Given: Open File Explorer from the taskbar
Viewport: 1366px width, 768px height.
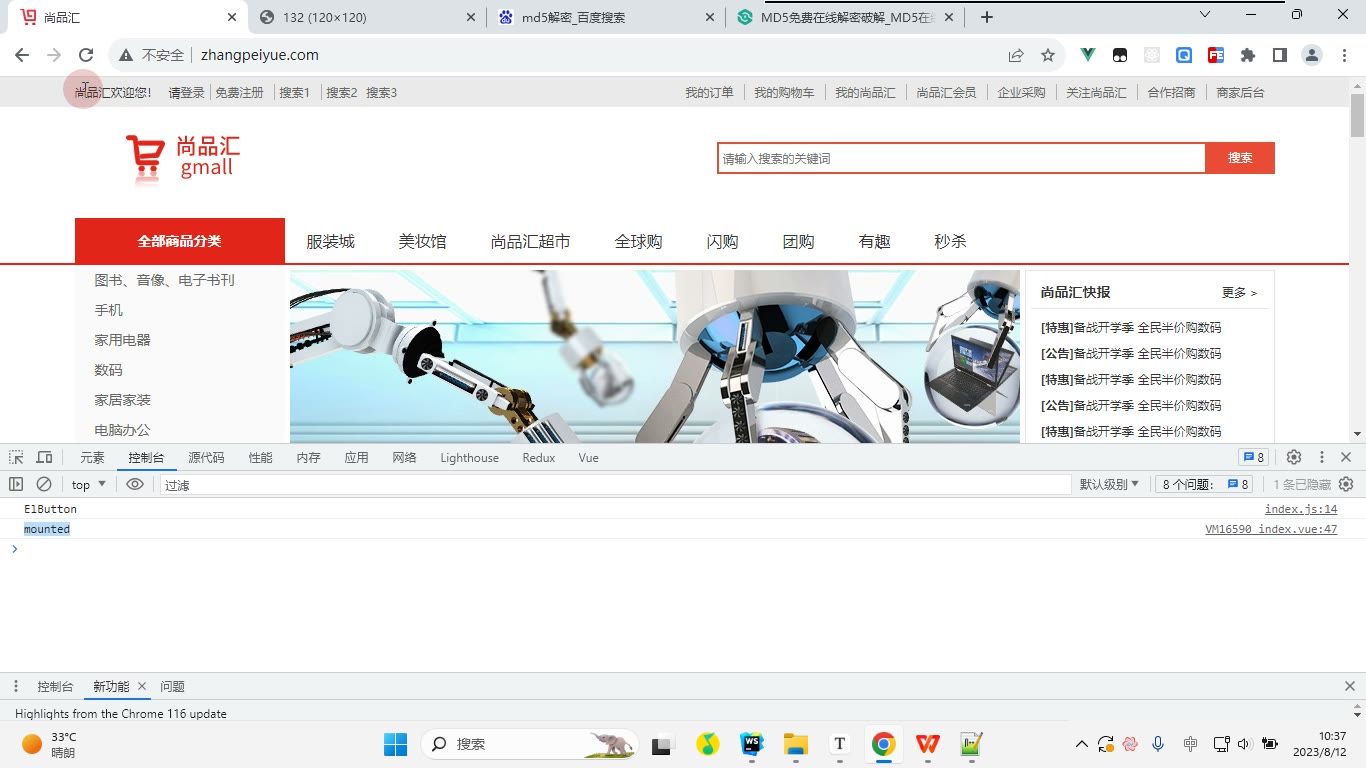Looking at the screenshot, I should coord(795,744).
